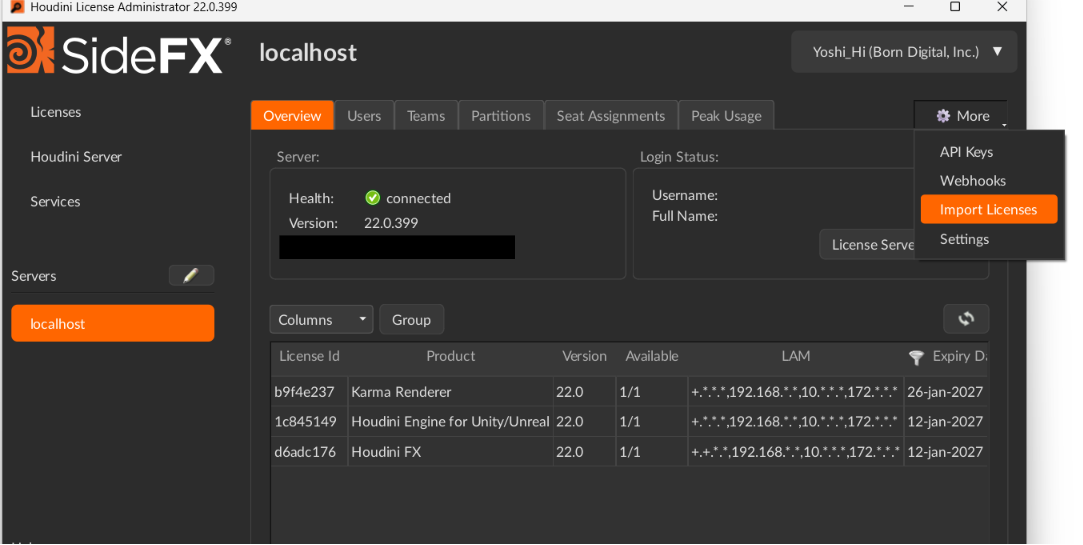
Task: Switch to the Users tab
Action: 364,116
